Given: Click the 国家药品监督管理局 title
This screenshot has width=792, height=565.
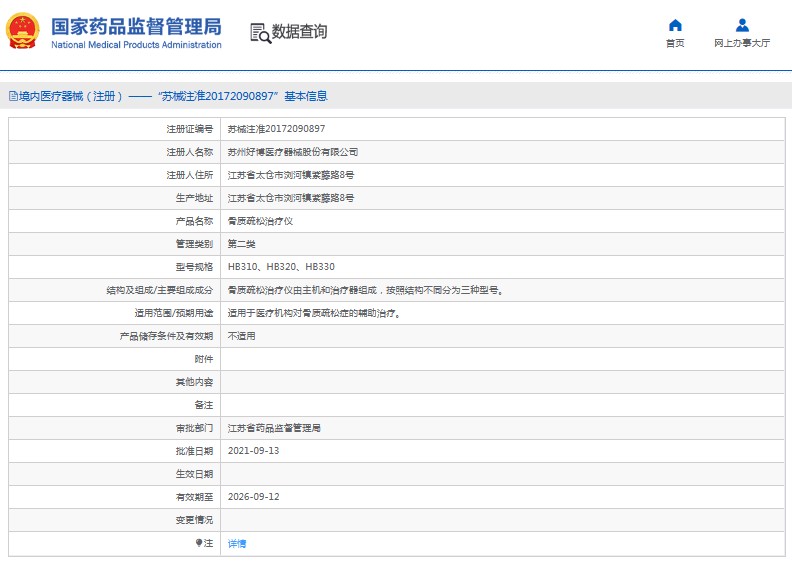Looking at the screenshot, I should point(136,27).
